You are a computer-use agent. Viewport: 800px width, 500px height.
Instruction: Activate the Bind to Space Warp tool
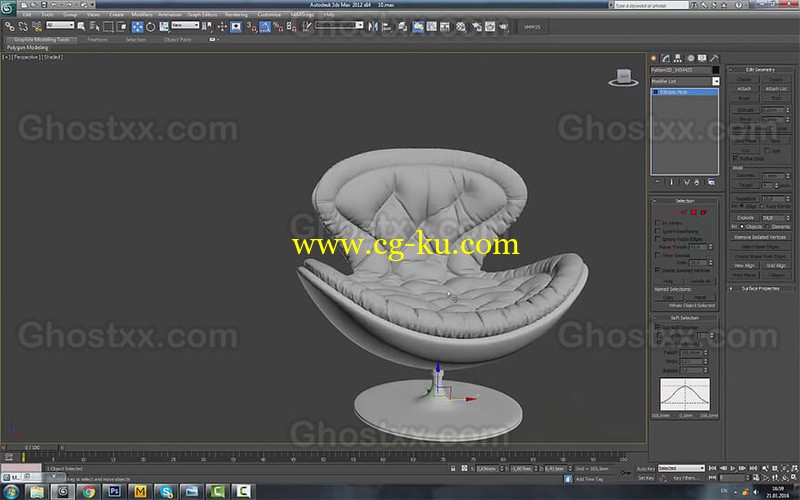(x=37, y=27)
